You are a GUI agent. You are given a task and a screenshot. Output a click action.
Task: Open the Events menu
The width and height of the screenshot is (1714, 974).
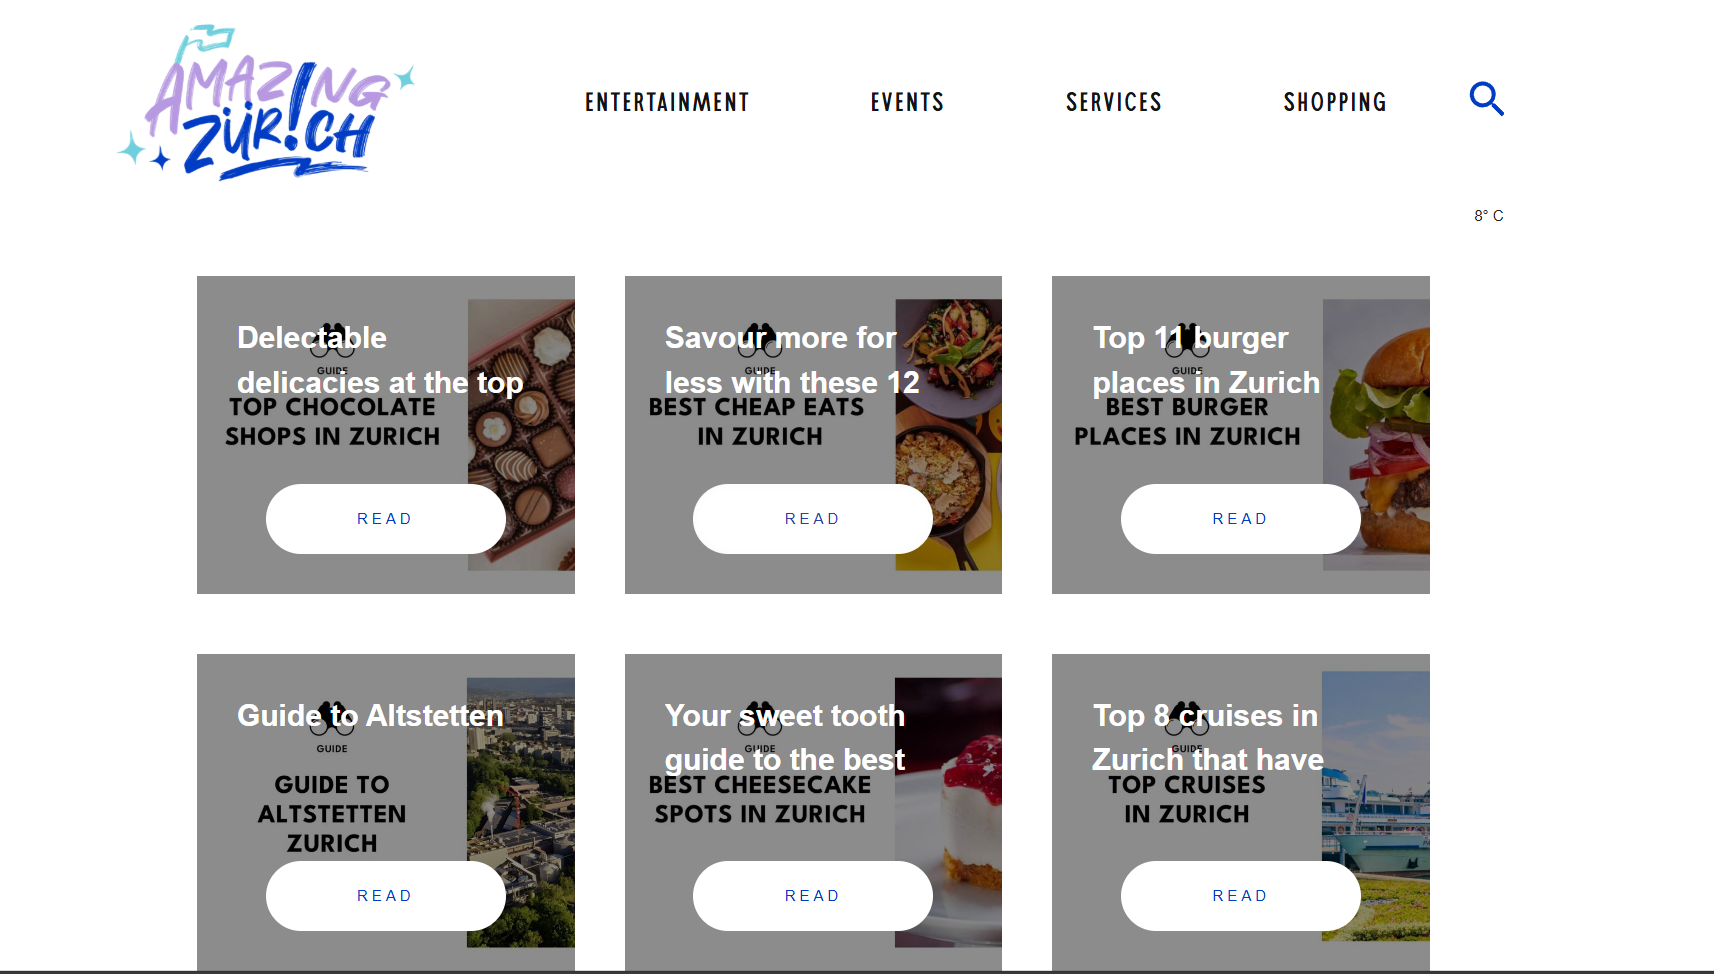[x=906, y=101]
